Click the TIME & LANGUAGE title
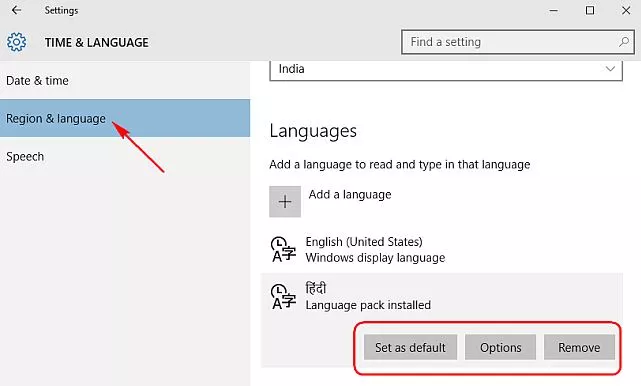641x386 pixels. [x=96, y=43]
